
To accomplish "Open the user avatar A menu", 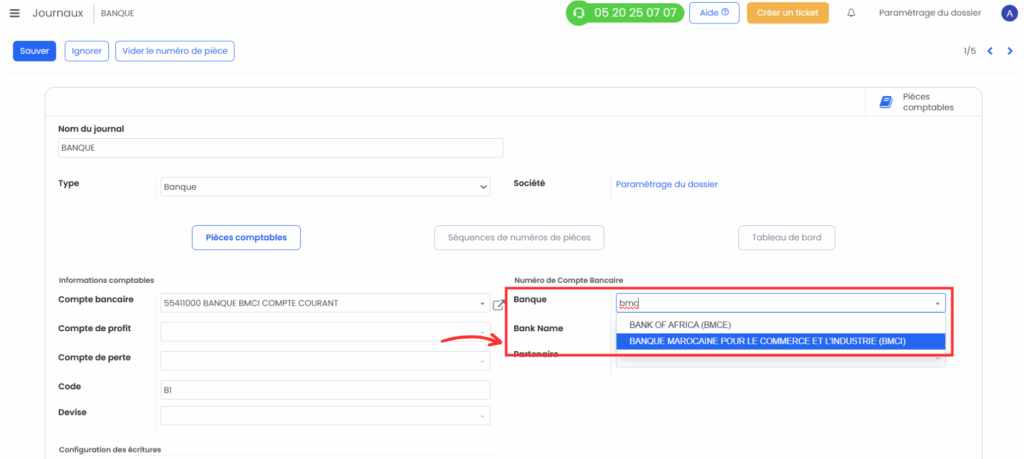I will (x=1008, y=13).
